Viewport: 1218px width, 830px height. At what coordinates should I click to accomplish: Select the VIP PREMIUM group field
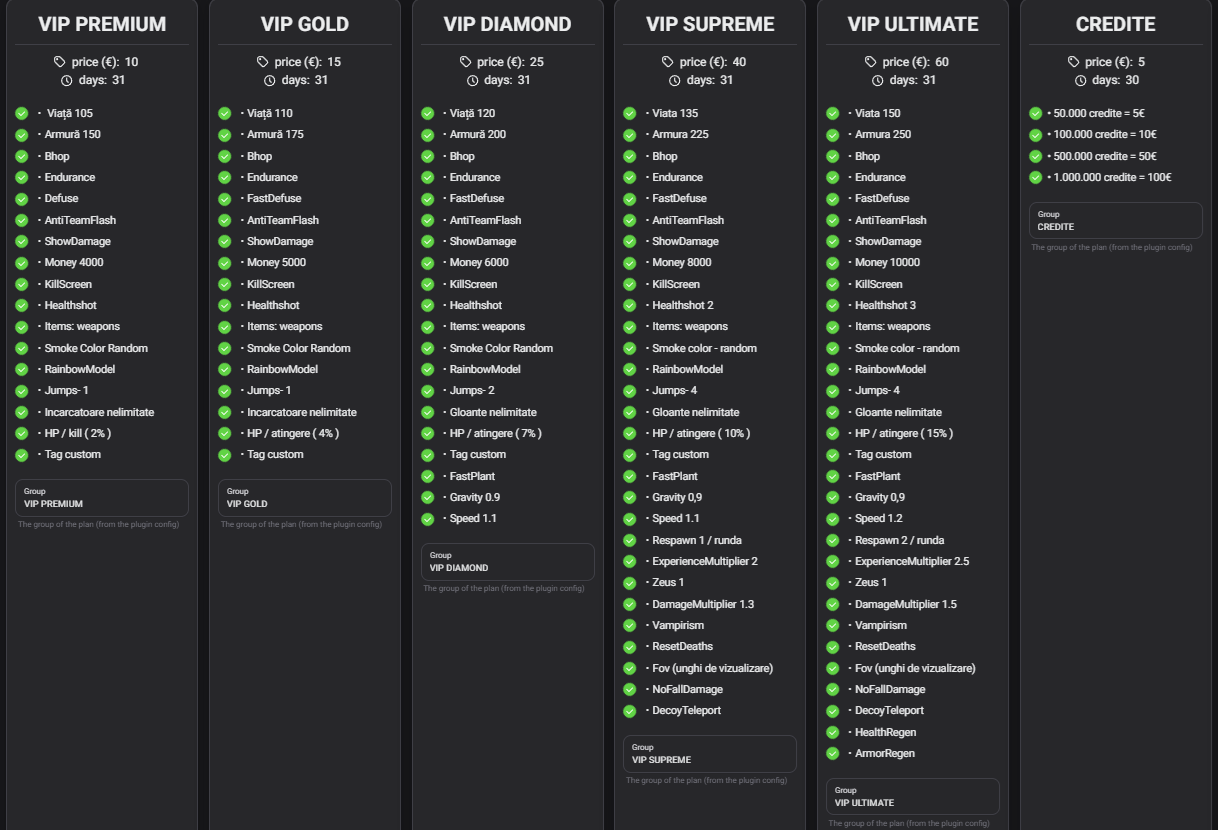(102, 498)
